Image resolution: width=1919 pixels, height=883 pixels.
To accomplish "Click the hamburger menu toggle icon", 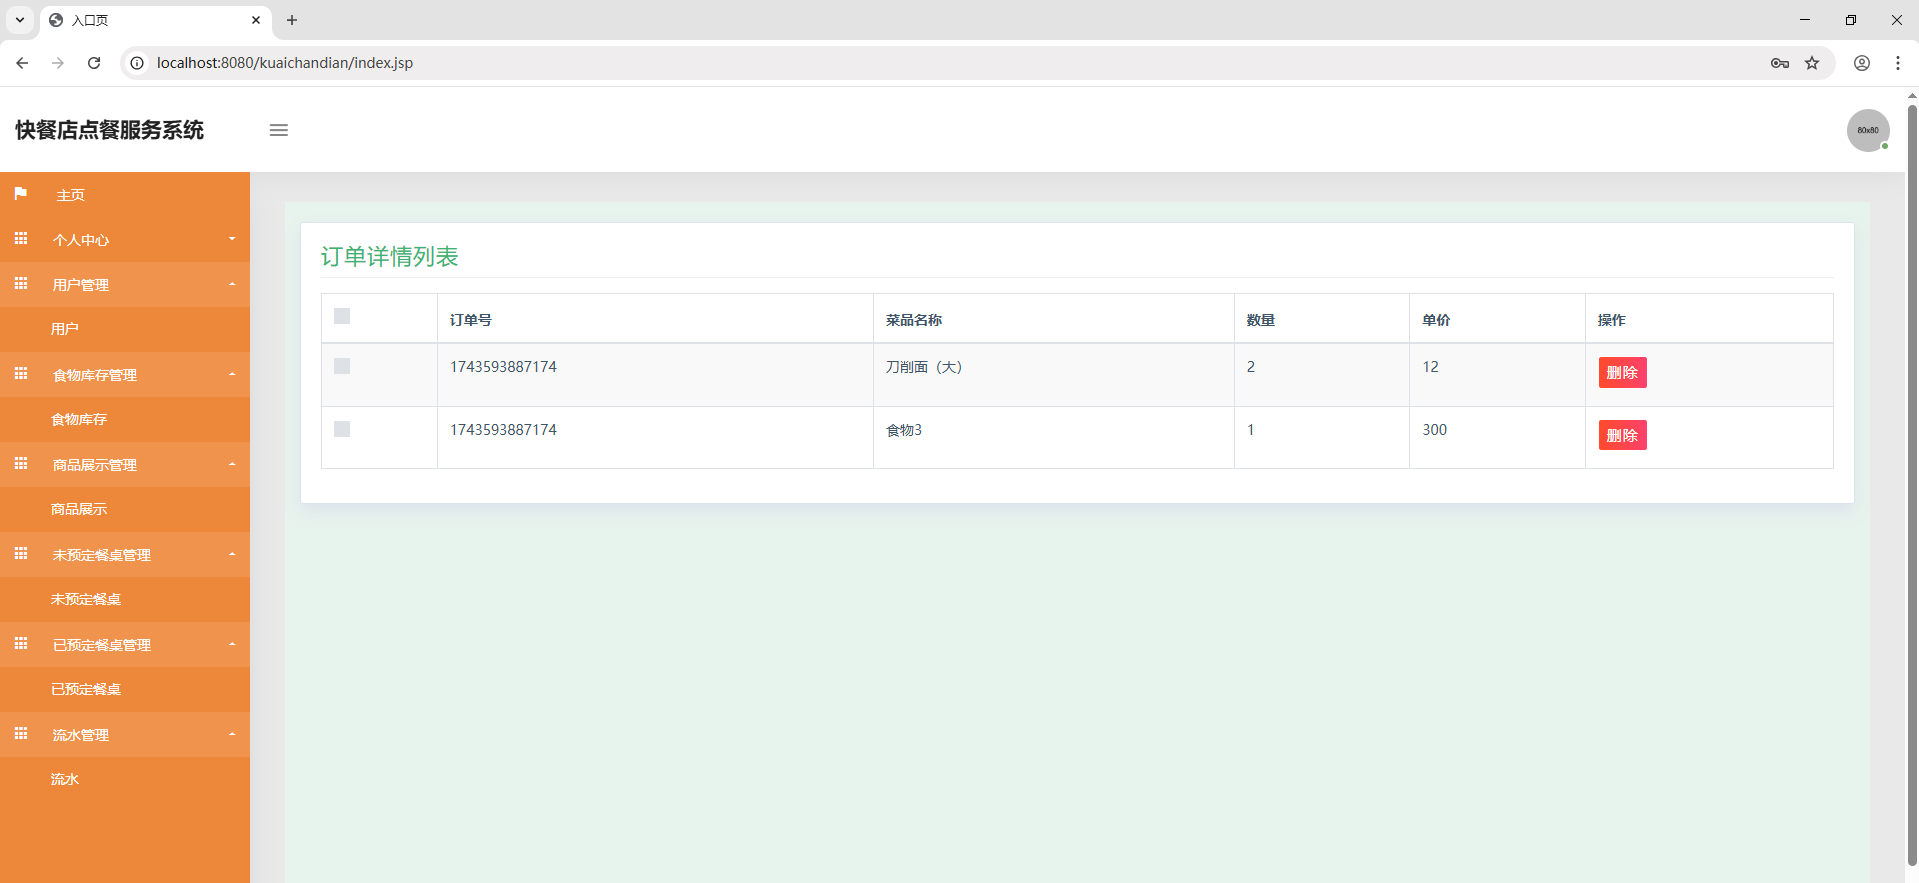I will [x=279, y=130].
